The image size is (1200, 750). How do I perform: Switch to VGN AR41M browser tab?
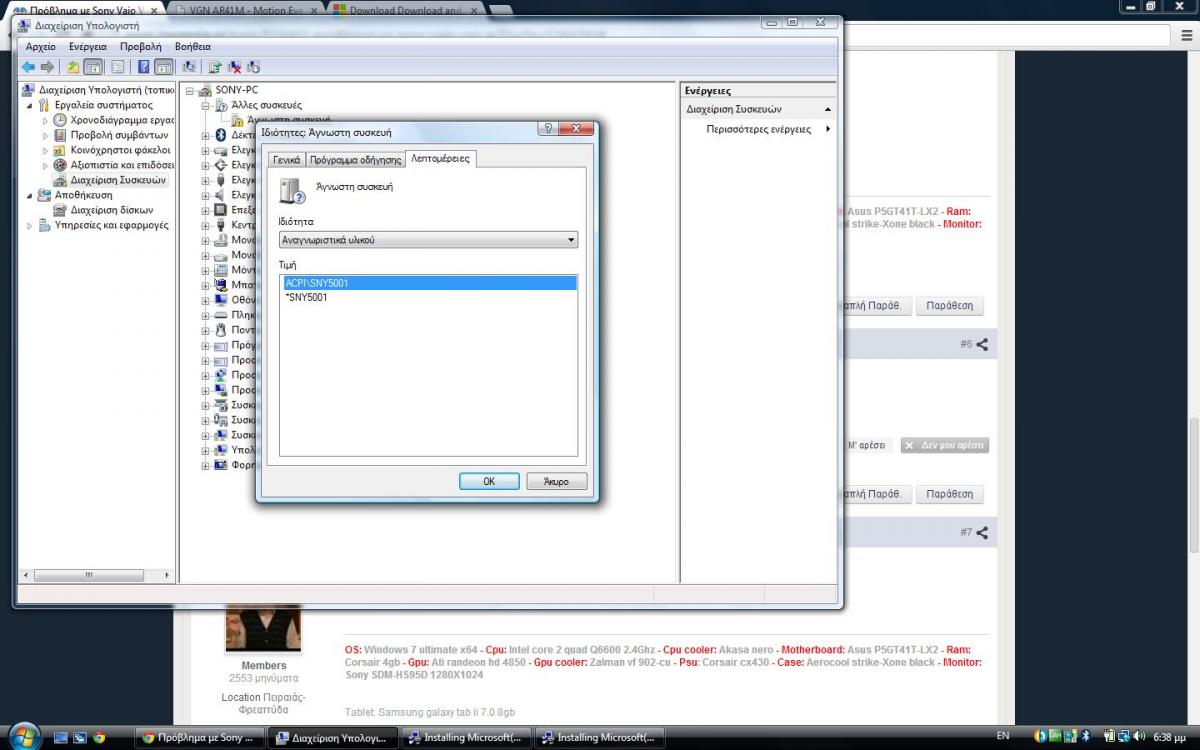point(245,9)
